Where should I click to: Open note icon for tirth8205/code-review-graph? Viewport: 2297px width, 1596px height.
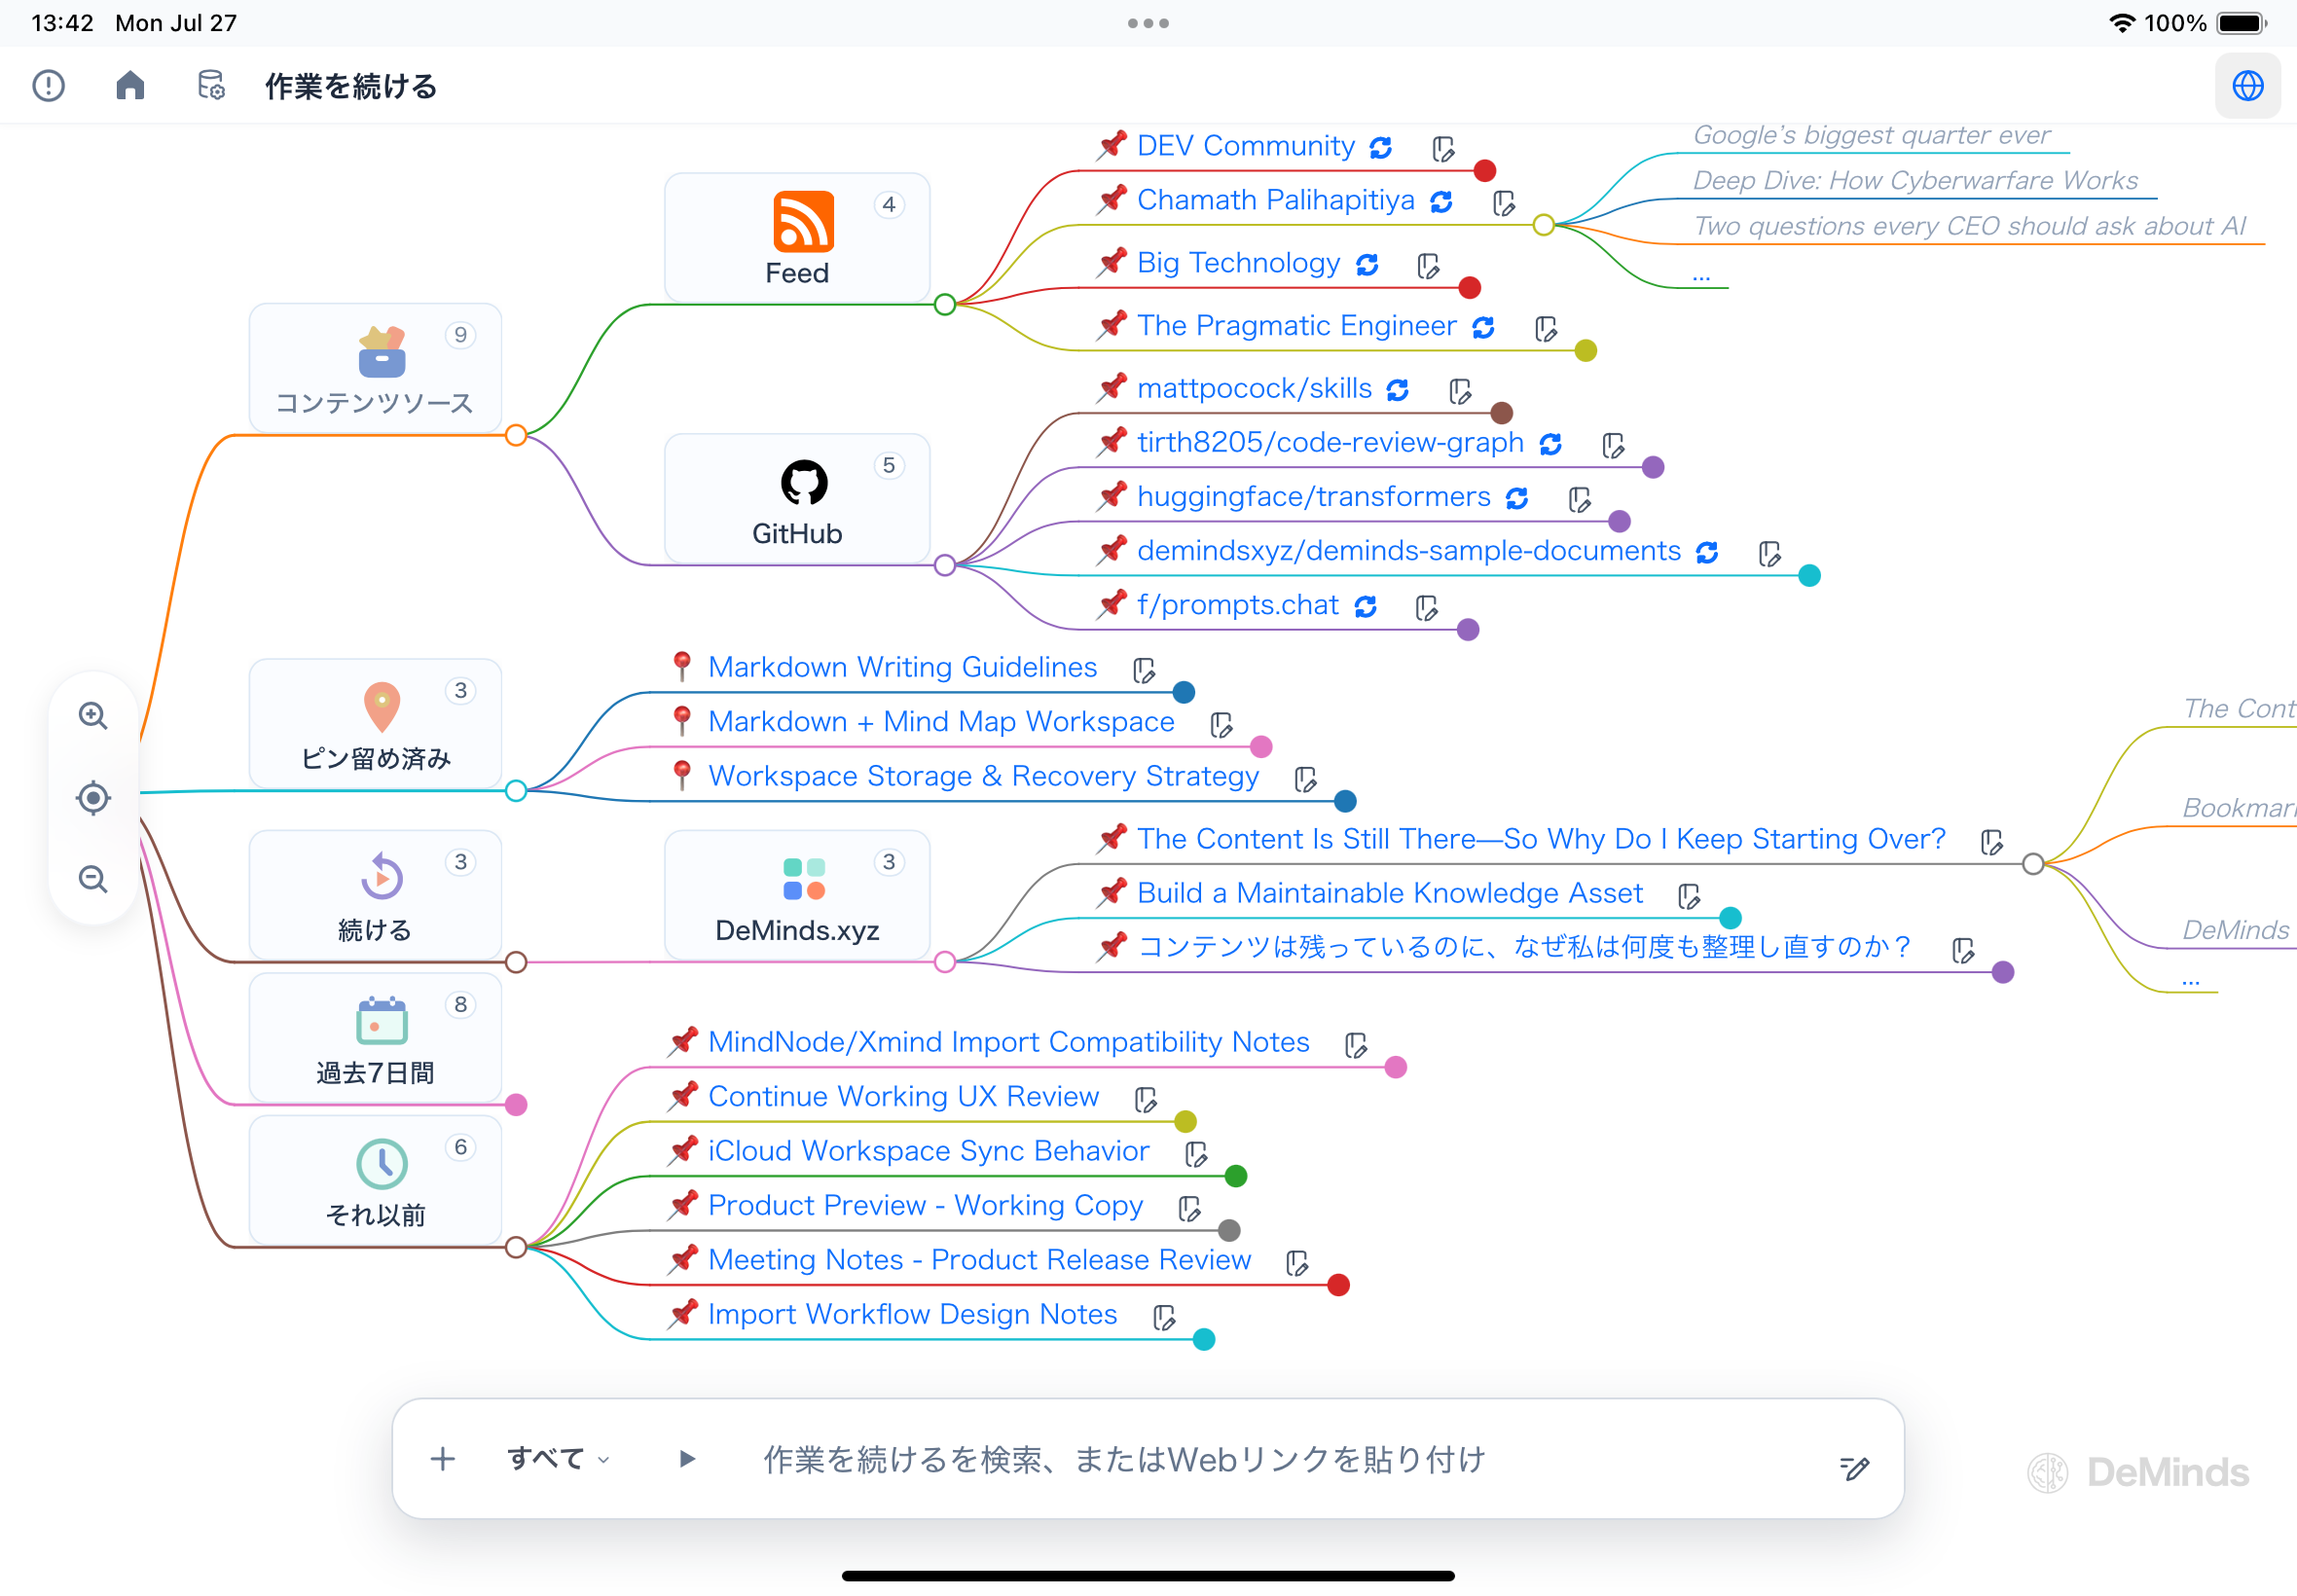[x=1613, y=446]
